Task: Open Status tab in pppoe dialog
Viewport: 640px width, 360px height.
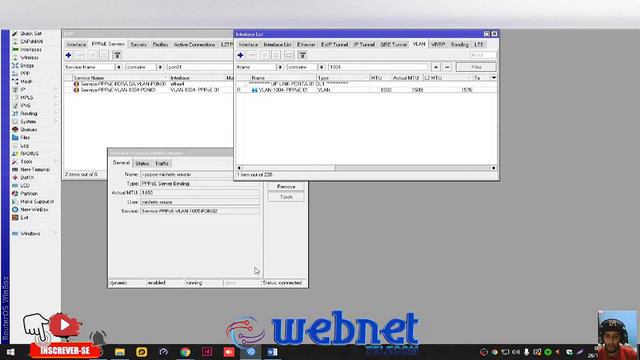Action: (142, 163)
